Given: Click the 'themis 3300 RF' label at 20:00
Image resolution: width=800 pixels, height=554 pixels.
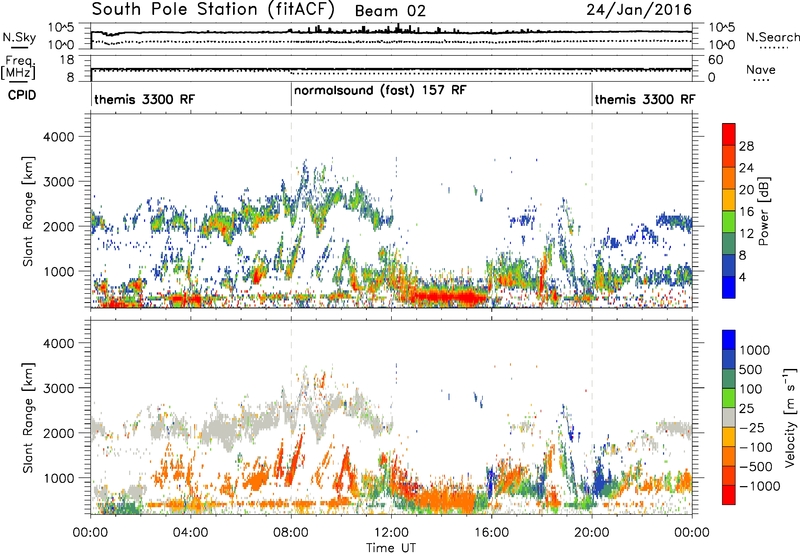Looking at the screenshot, I should [645, 99].
